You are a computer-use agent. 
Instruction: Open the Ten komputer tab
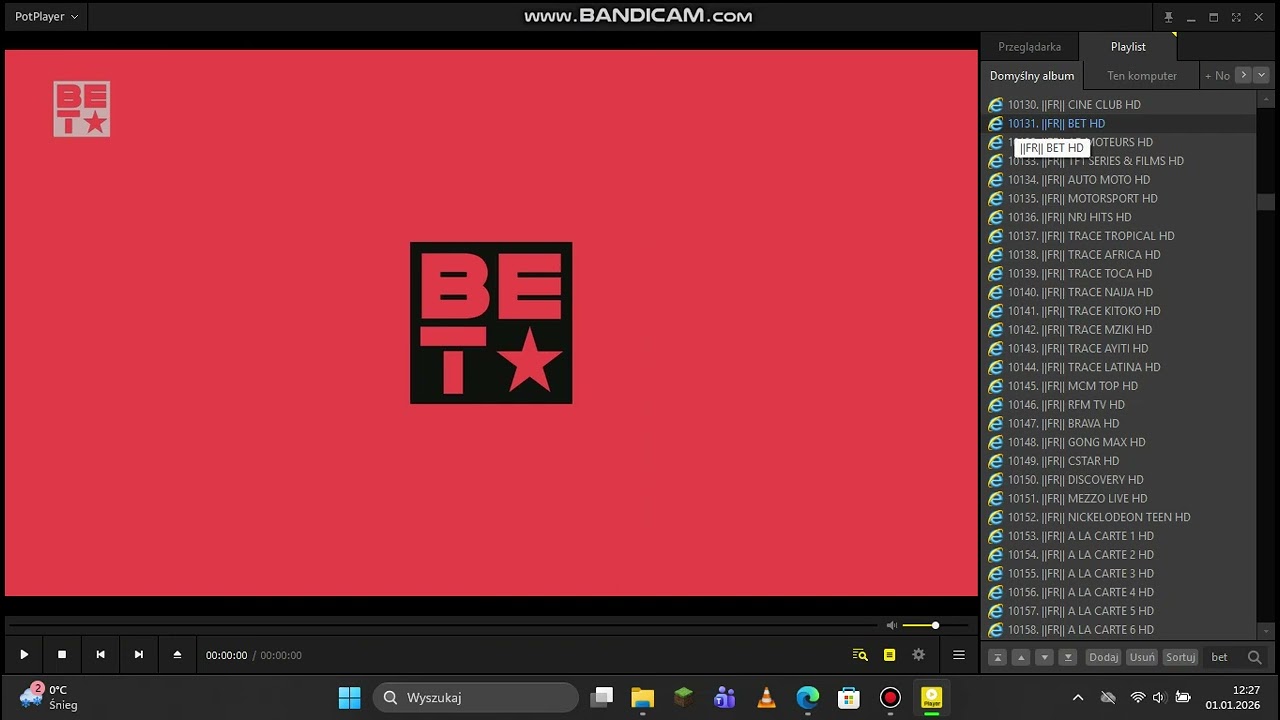pos(1142,75)
